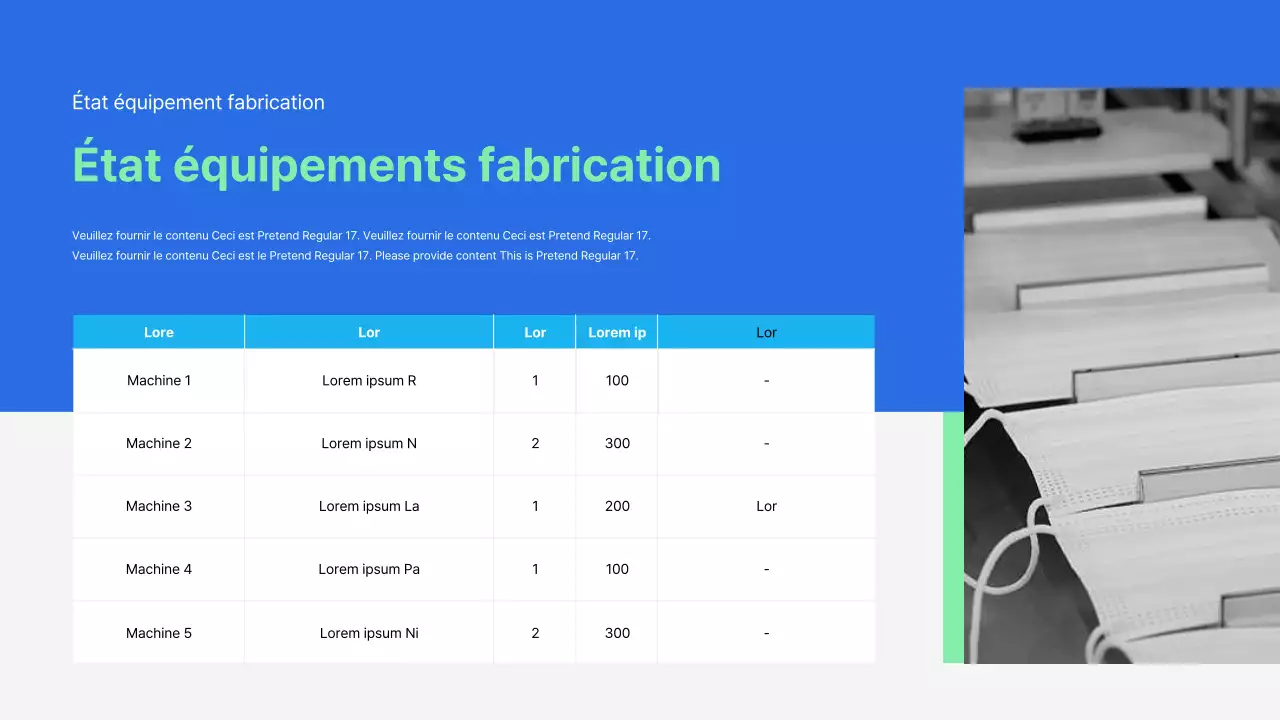Select the "Machine 1" table cell
The width and height of the screenshot is (1280, 720).
click(158, 380)
